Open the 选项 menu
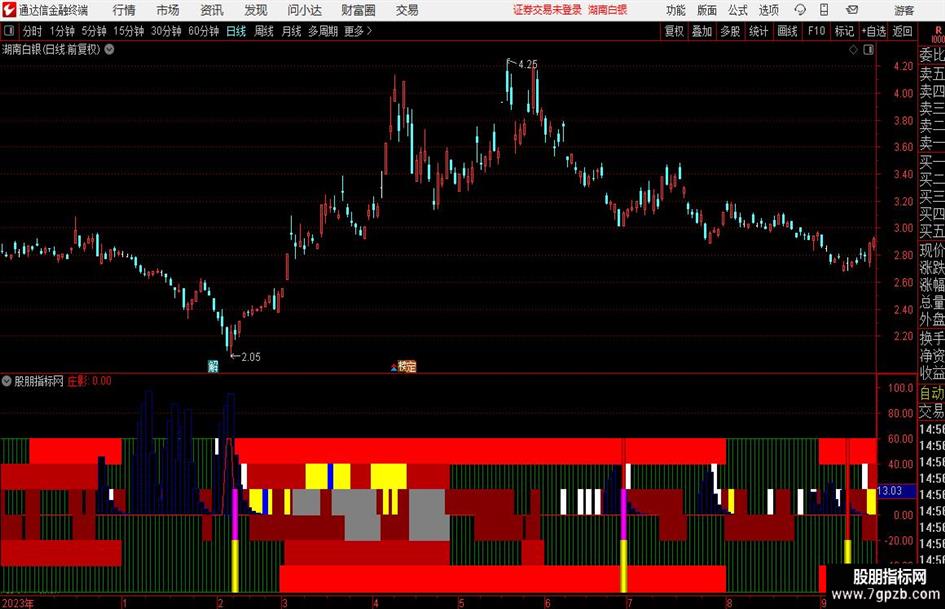Screen dimensions: 945x609 tap(769, 10)
